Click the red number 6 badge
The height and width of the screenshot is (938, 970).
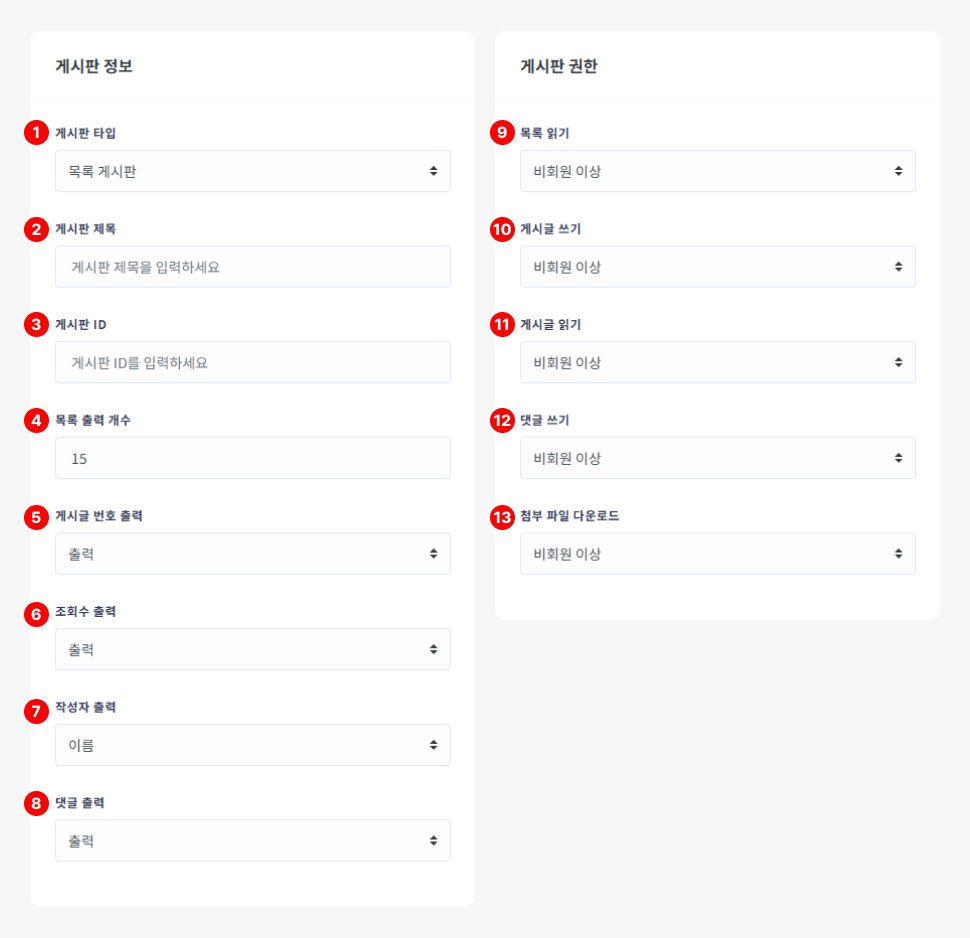tap(37, 612)
